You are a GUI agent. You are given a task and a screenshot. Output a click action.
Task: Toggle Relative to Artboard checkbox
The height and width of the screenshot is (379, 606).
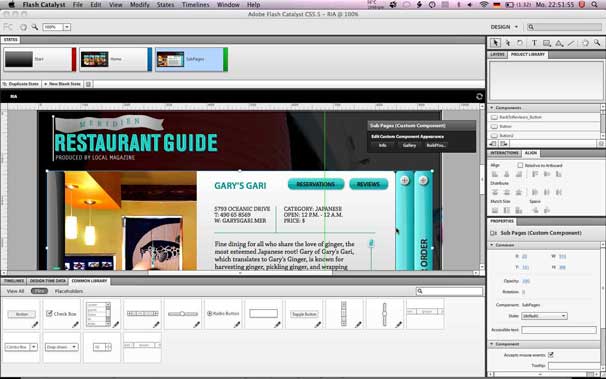(x=520, y=165)
